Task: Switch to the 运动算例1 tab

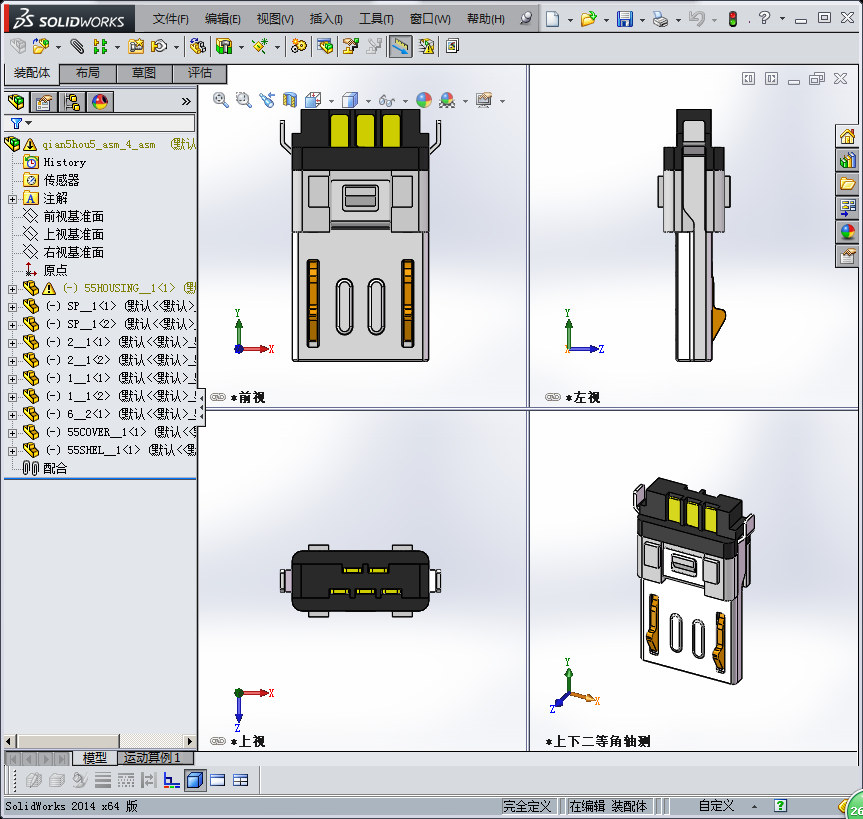Action: (152, 758)
